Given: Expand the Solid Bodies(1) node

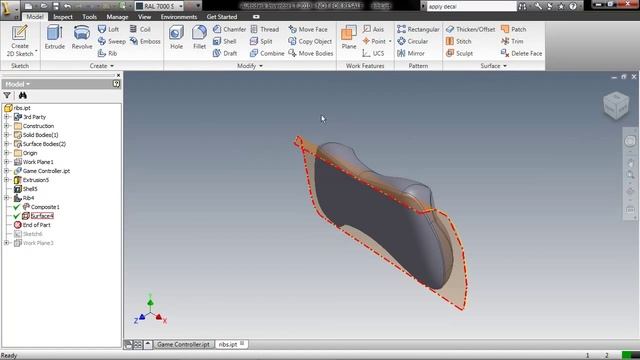Looking at the screenshot, I should 7,135.
